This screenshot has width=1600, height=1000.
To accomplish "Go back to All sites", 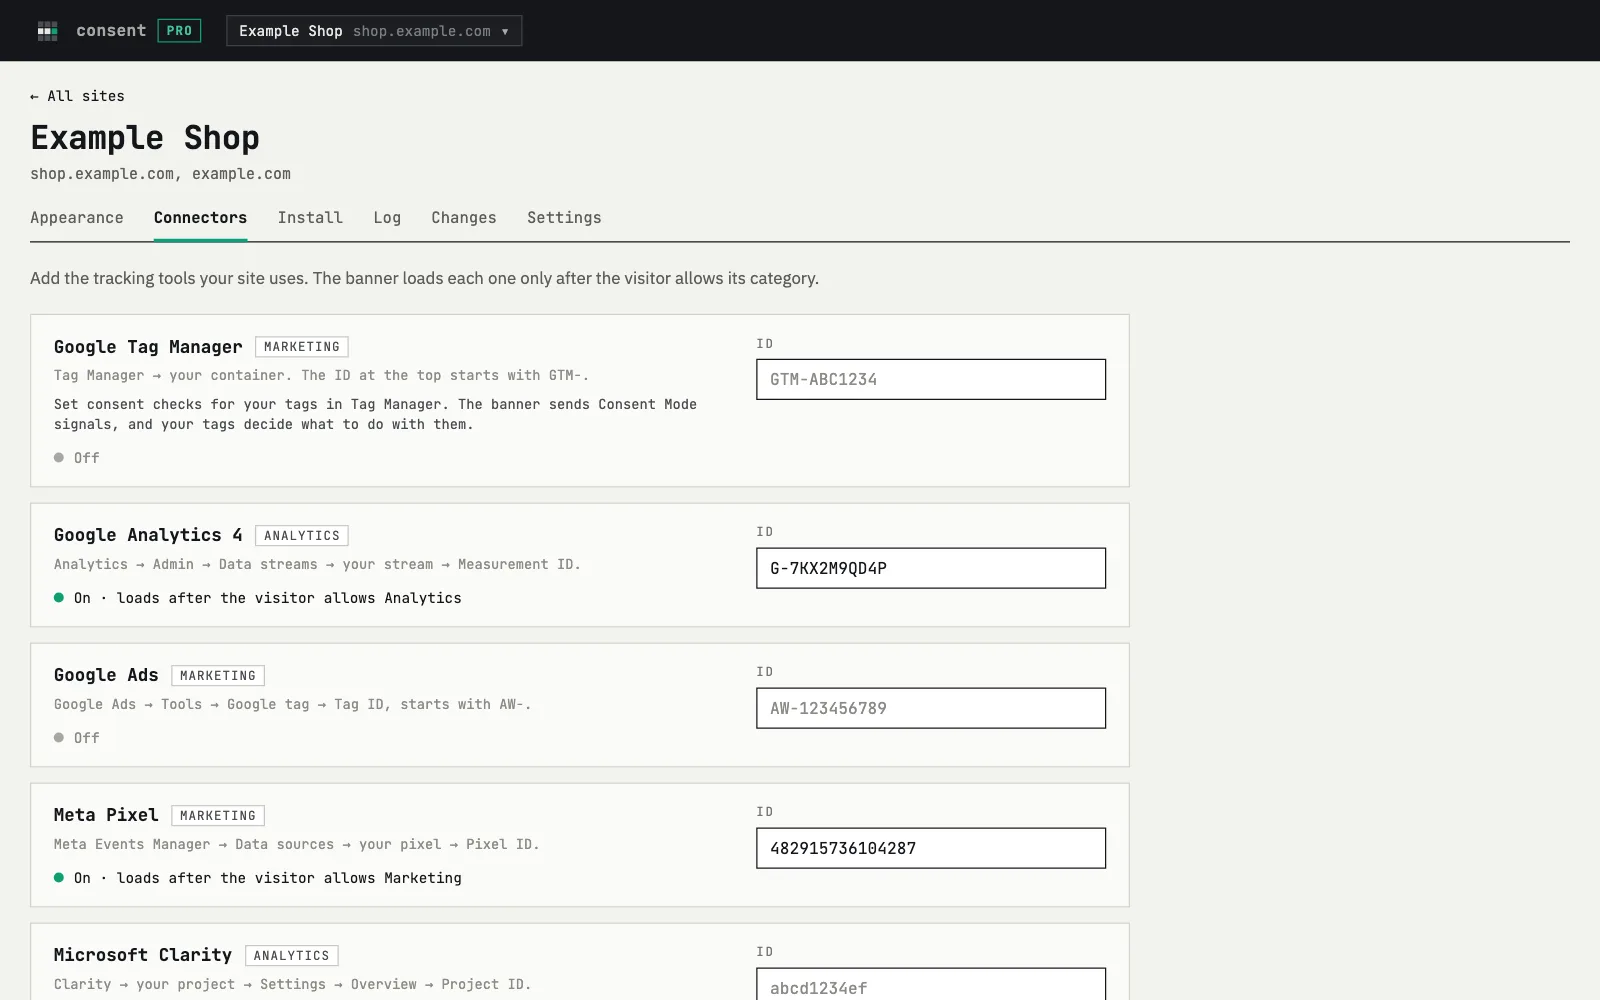I will tap(77, 96).
